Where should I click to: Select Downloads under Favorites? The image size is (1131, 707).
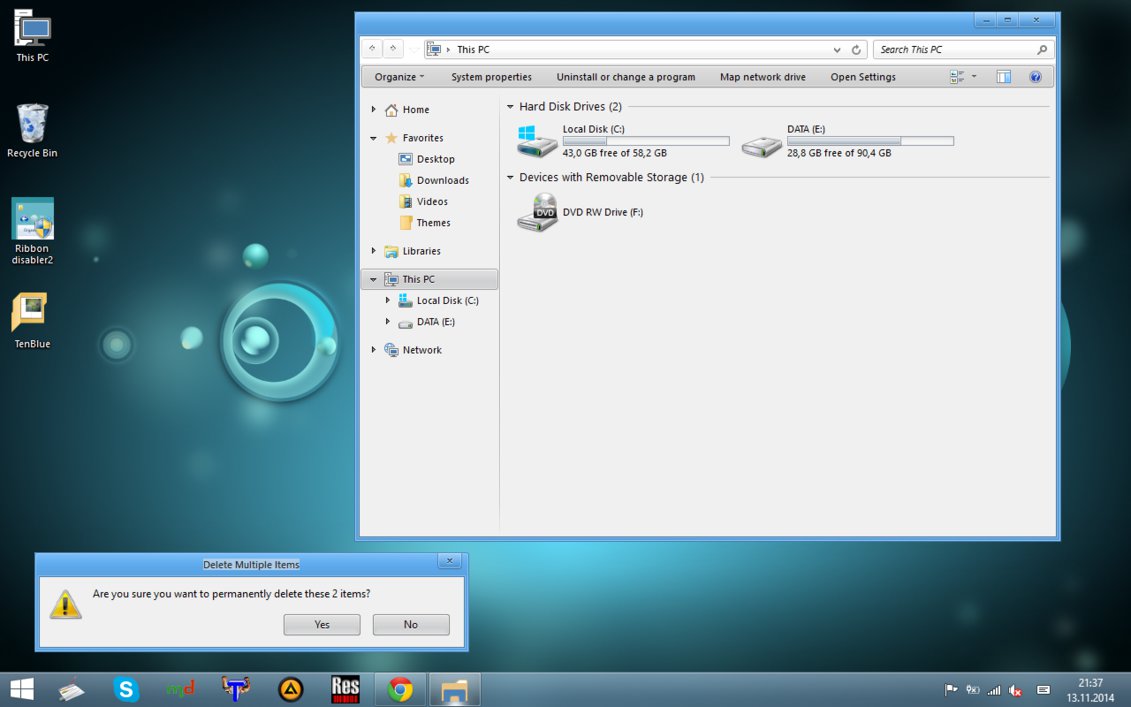pyautogui.click(x=434, y=180)
